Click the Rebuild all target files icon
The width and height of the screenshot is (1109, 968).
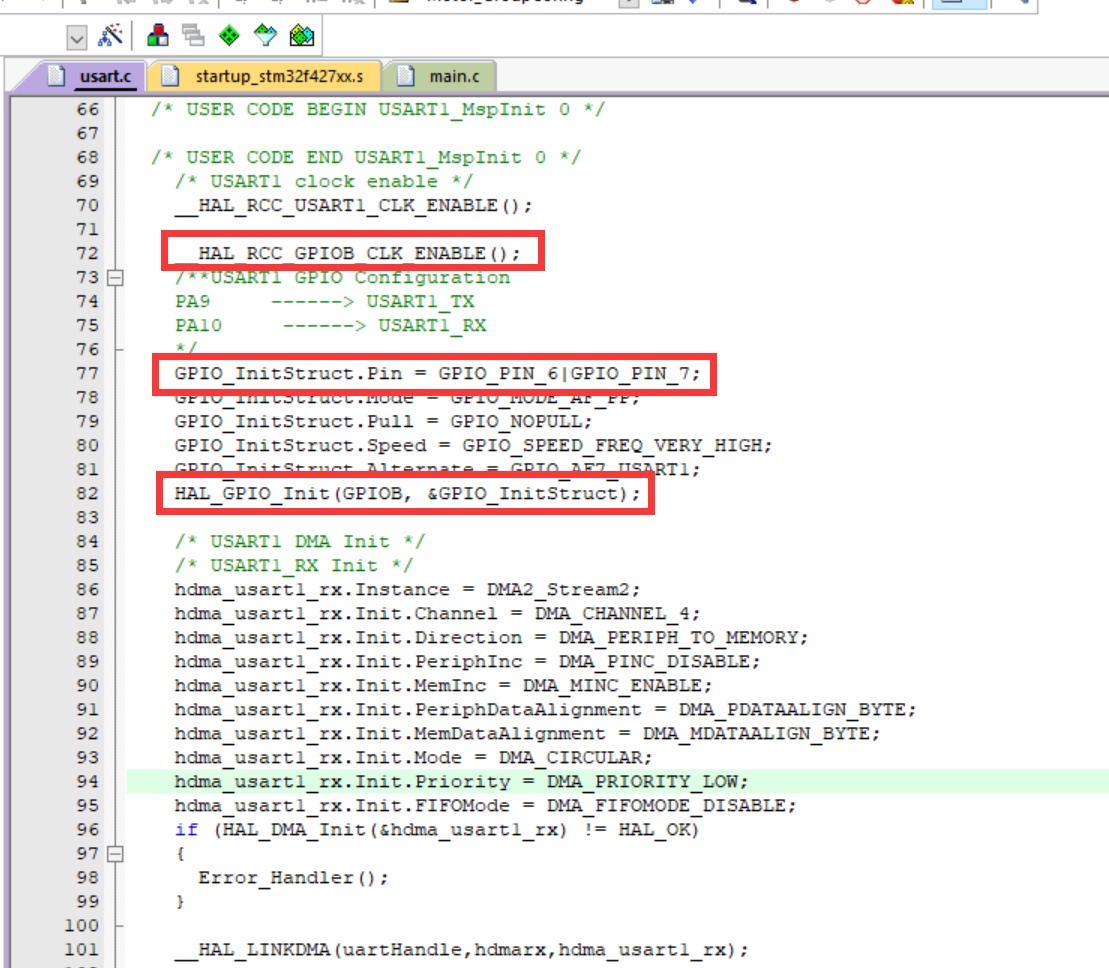tap(227, 36)
